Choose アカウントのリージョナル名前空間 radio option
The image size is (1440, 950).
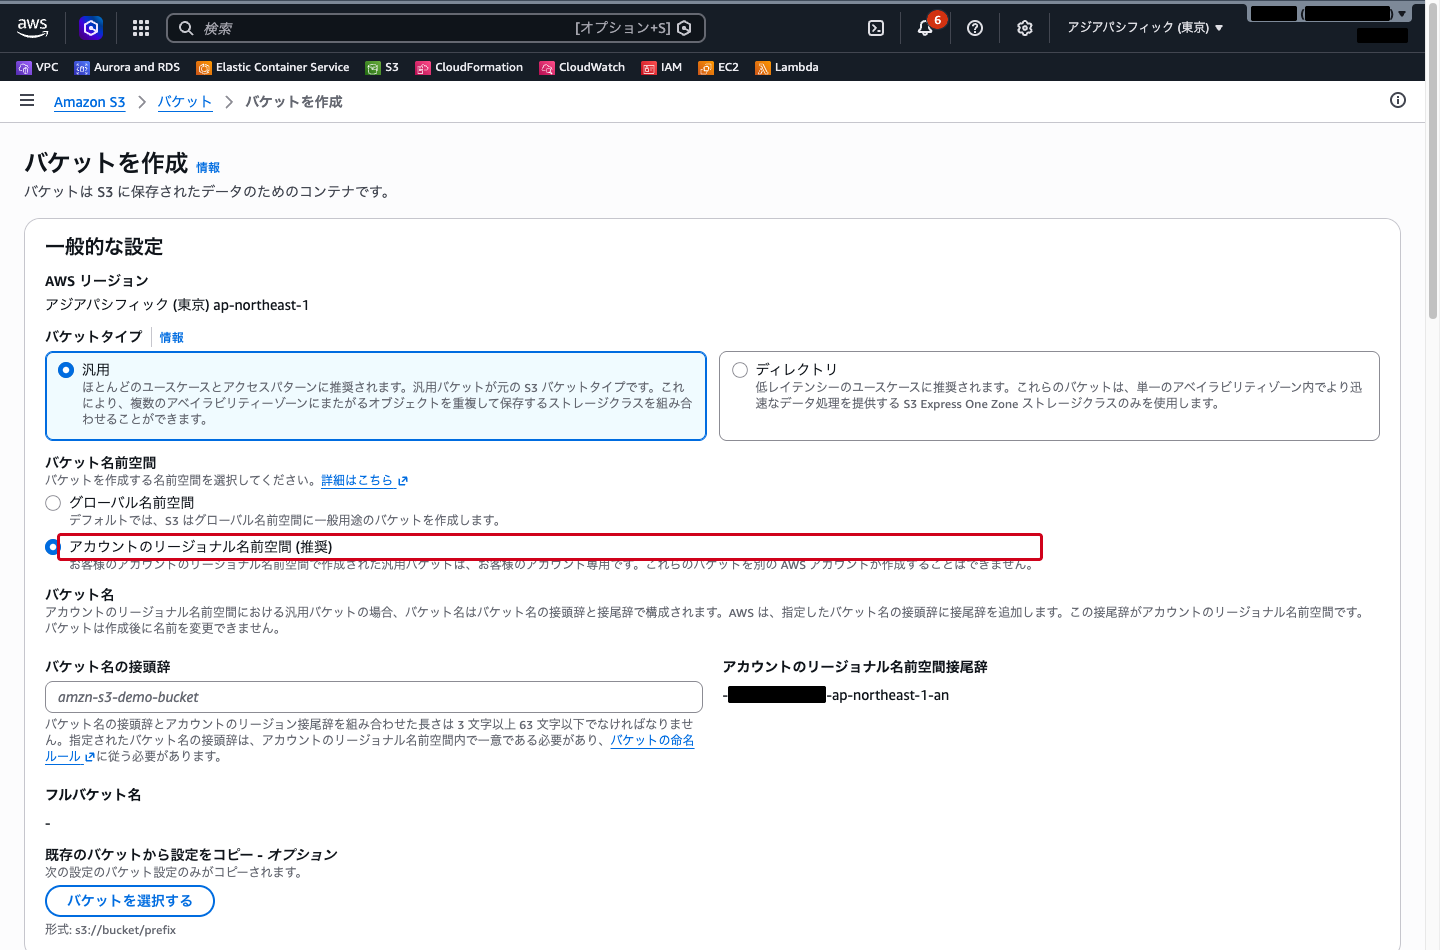pyautogui.click(x=52, y=547)
